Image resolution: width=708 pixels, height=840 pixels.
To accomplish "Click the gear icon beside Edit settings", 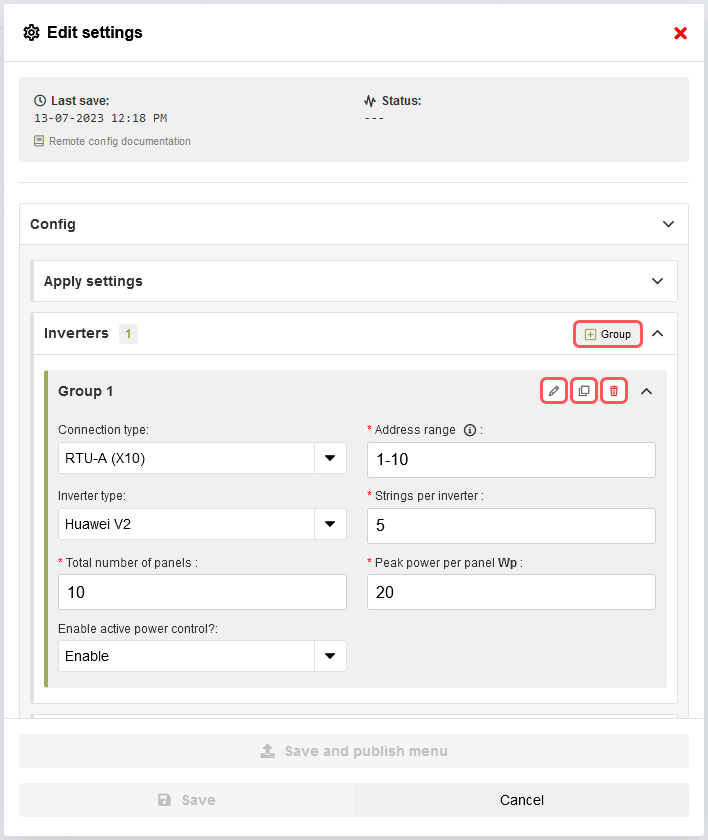I will (31, 33).
